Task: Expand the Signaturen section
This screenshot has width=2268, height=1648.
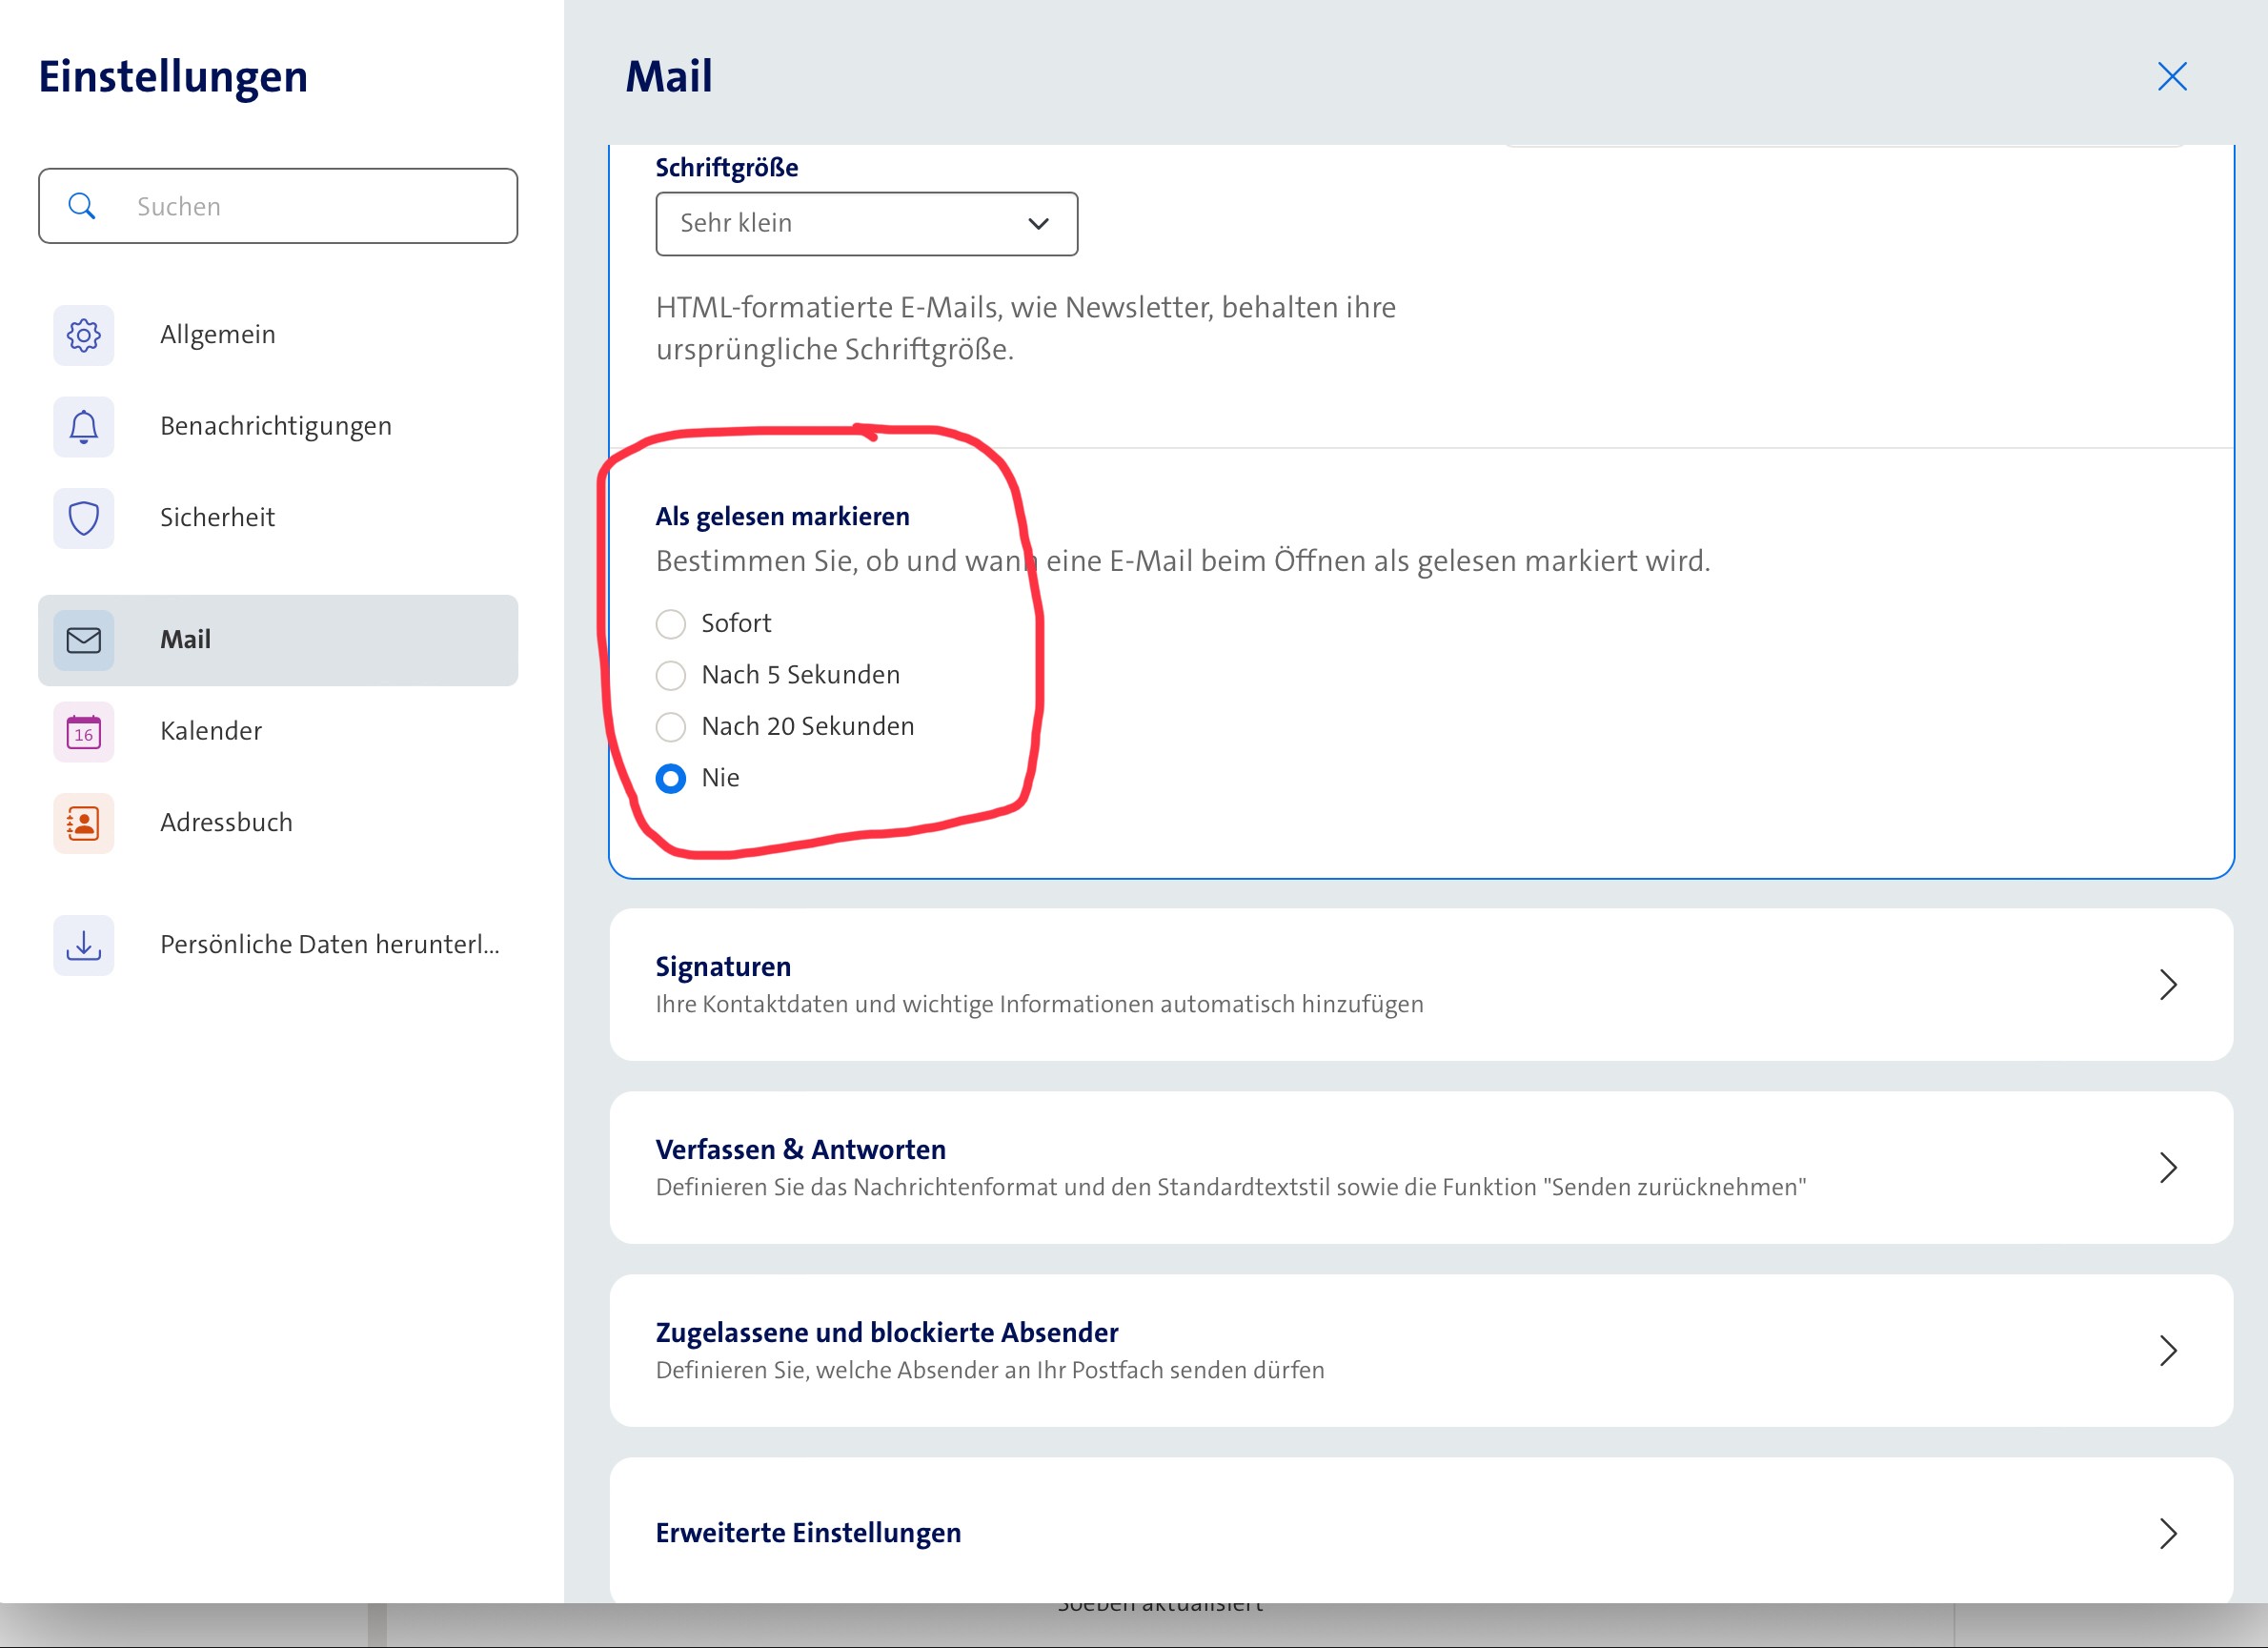Action: pos(1420,985)
